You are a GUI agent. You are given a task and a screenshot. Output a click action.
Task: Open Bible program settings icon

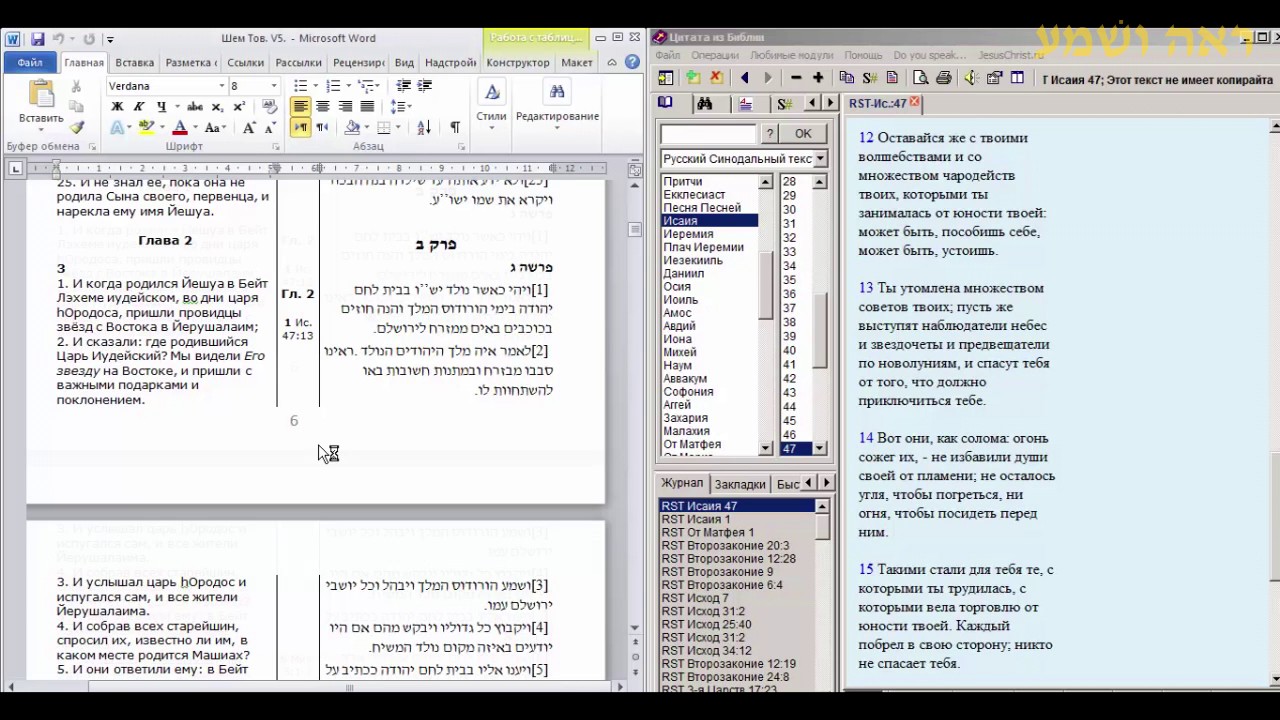pos(993,77)
